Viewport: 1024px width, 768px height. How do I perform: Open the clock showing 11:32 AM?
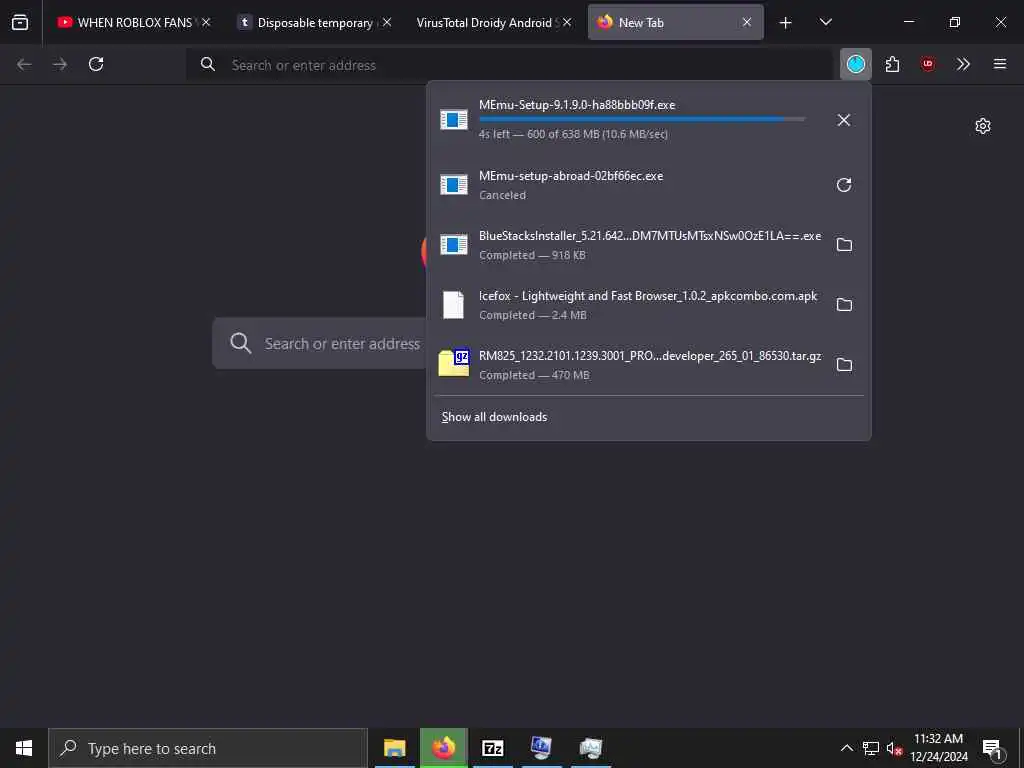939,748
